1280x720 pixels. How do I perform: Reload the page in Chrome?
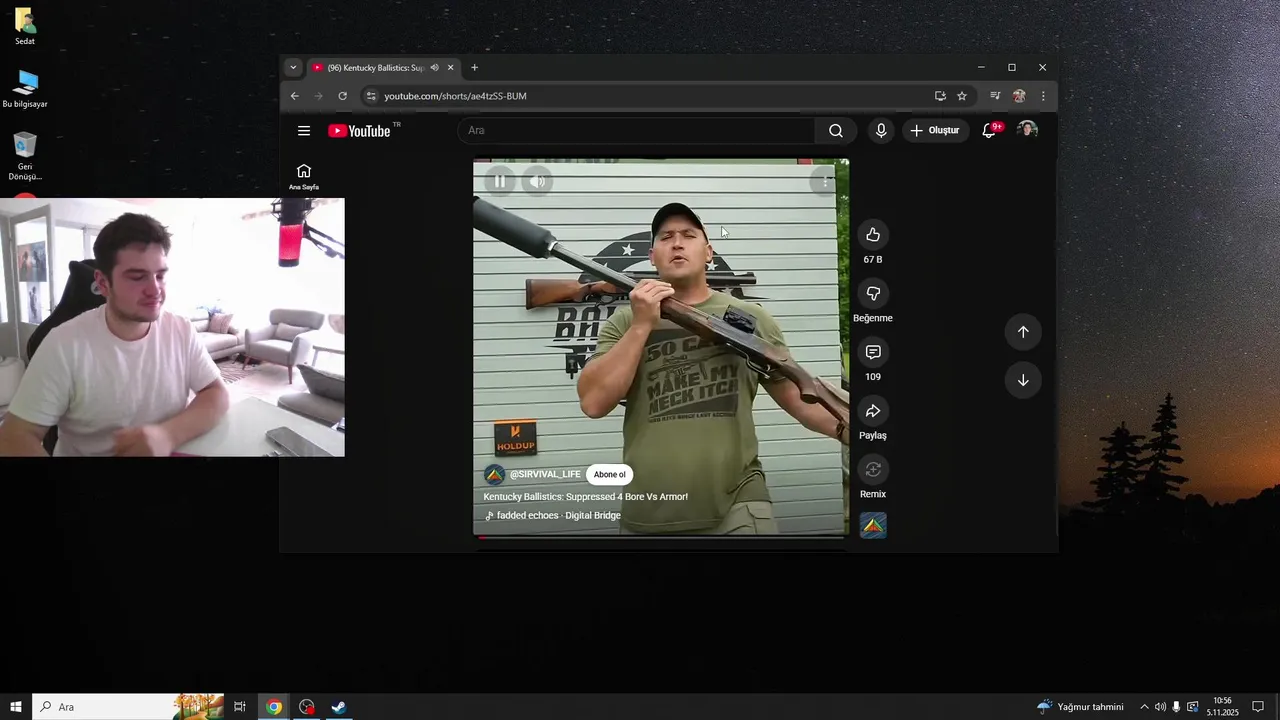coord(343,96)
